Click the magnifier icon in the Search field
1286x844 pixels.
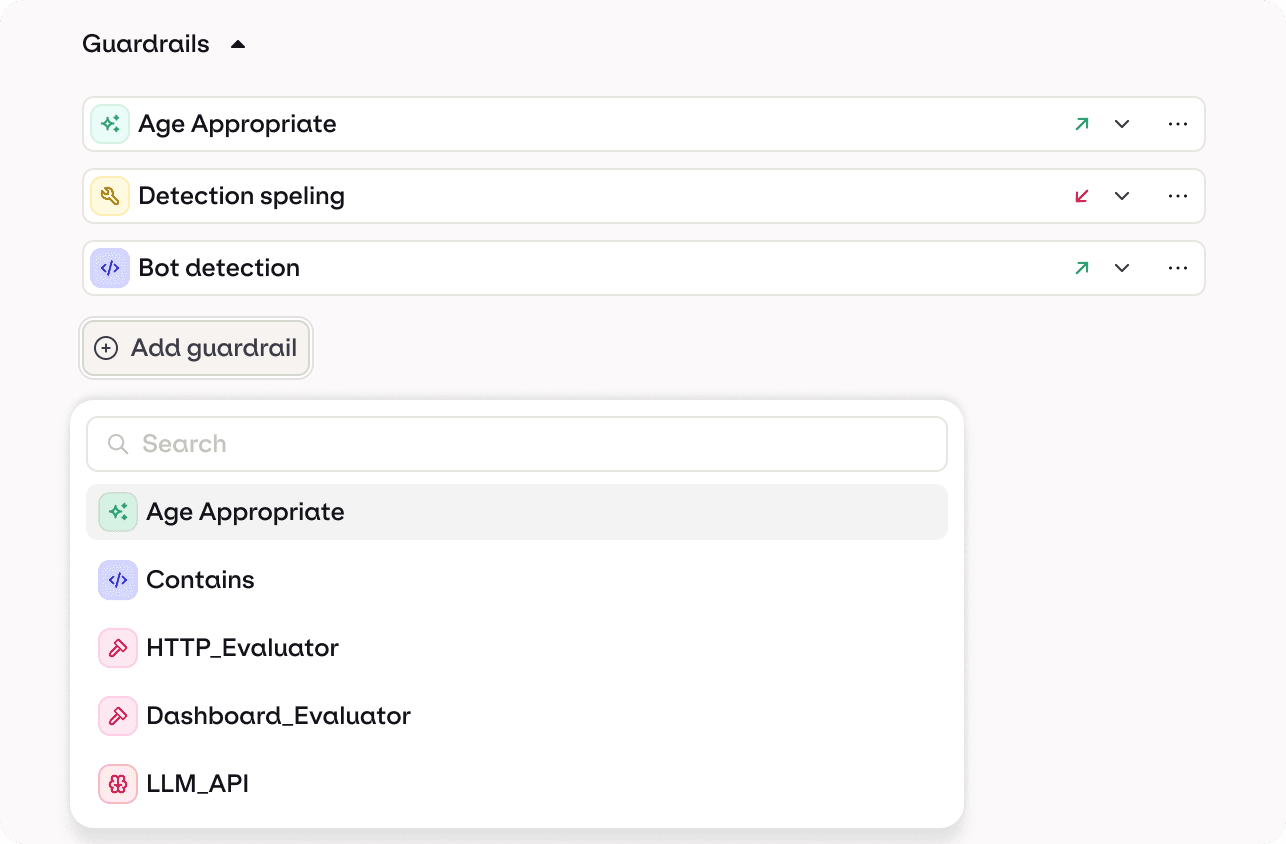pos(118,444)
